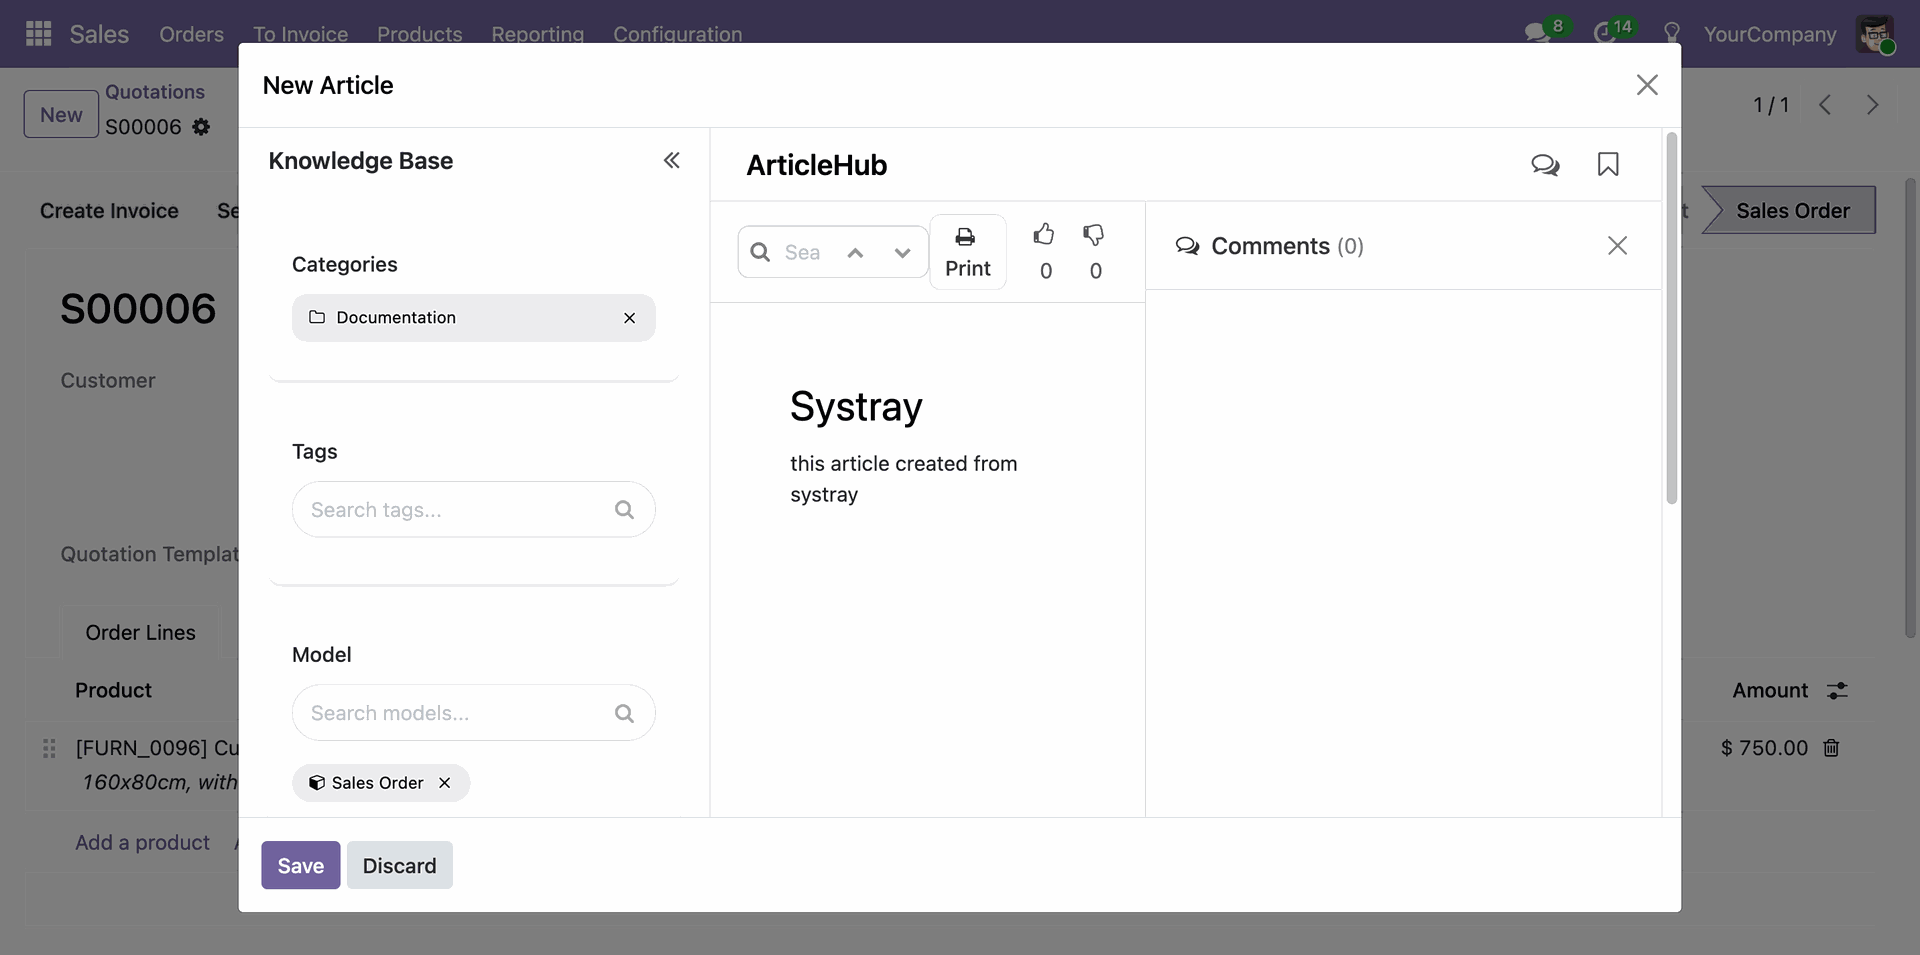Toggle comments panel via speech bubble icon
Viewport: 1920px width, 955px height.
coord(1545,164)
